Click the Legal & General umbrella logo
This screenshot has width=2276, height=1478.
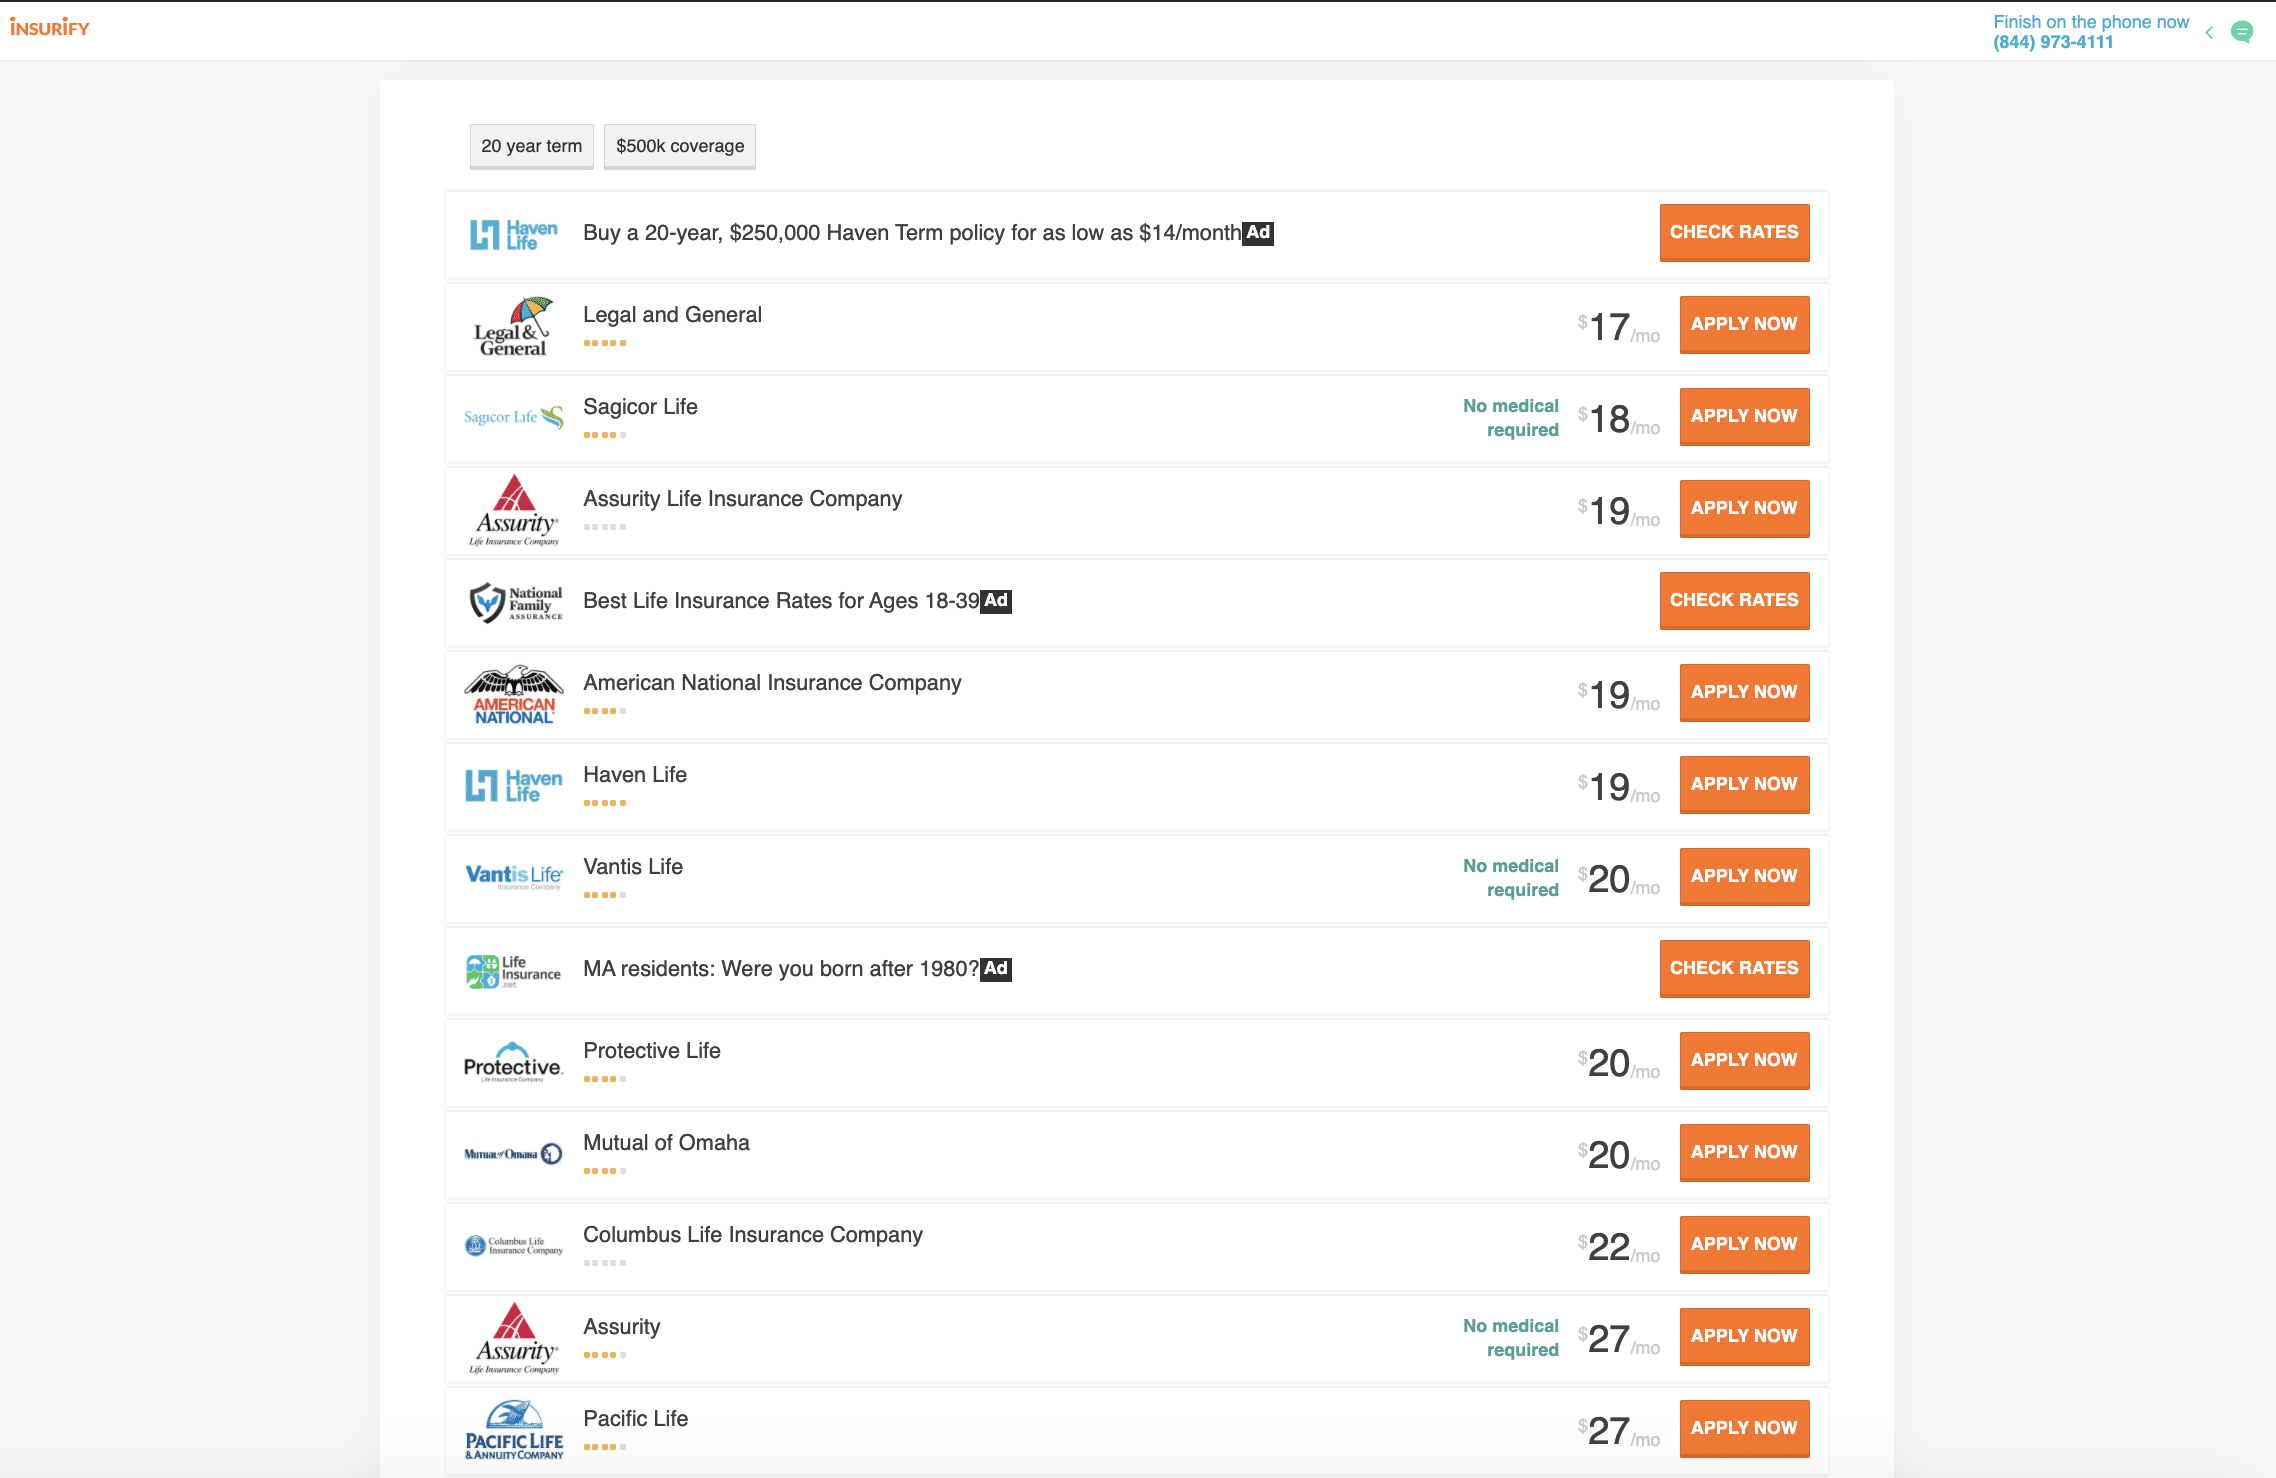point(512,327)
